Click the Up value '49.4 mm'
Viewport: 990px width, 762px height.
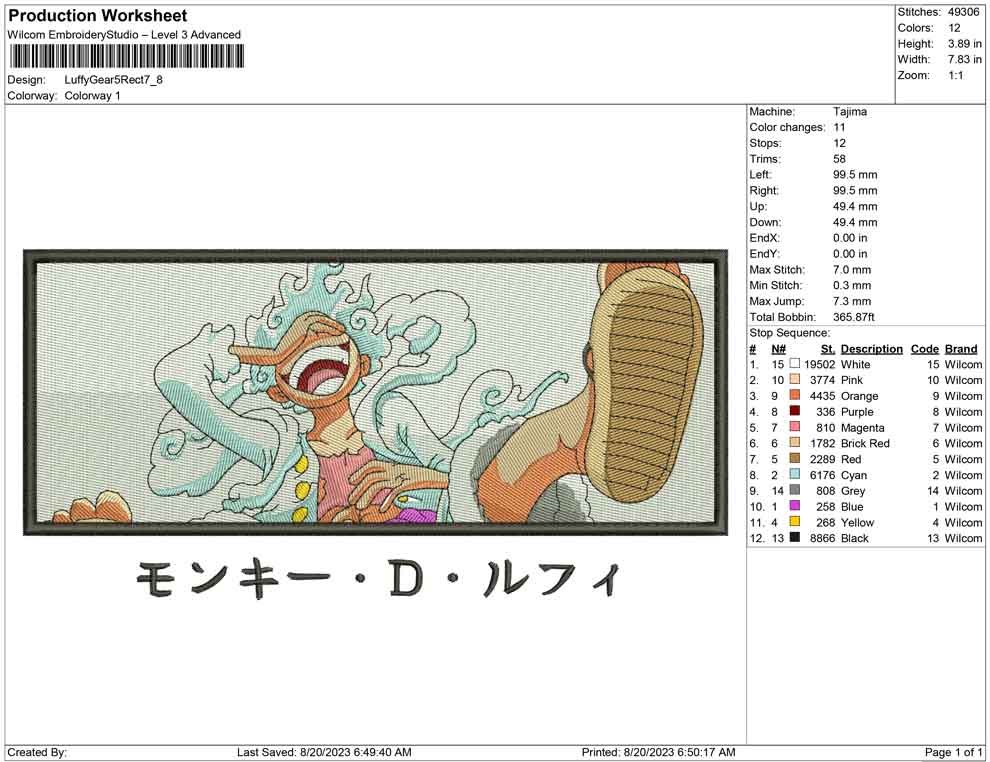(x=855, y=206)
